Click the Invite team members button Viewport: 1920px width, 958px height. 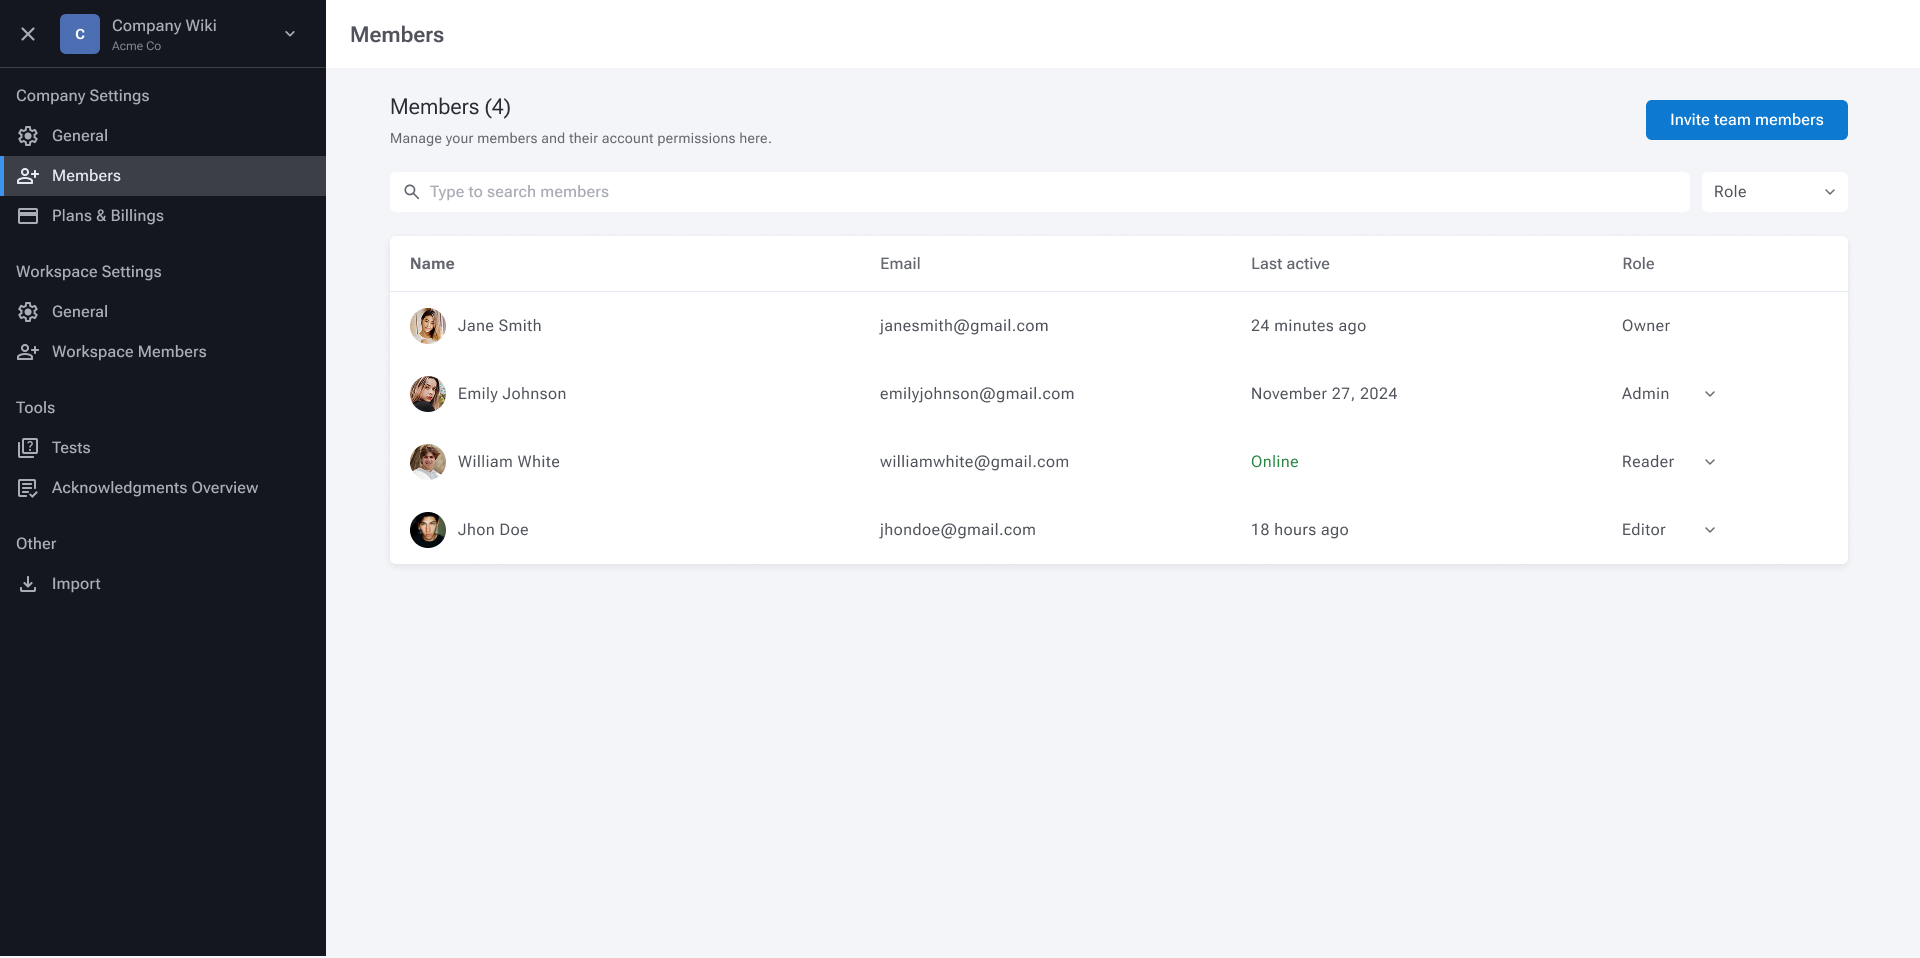tap(1746, 119)
